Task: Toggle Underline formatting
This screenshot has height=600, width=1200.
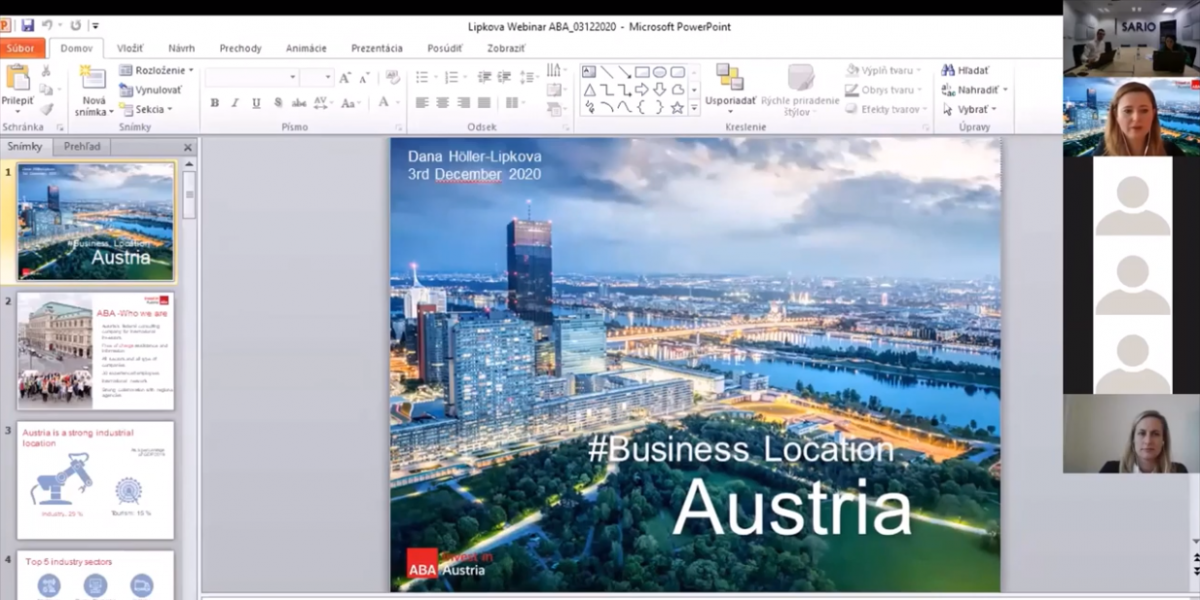Action: pos(256,103)
